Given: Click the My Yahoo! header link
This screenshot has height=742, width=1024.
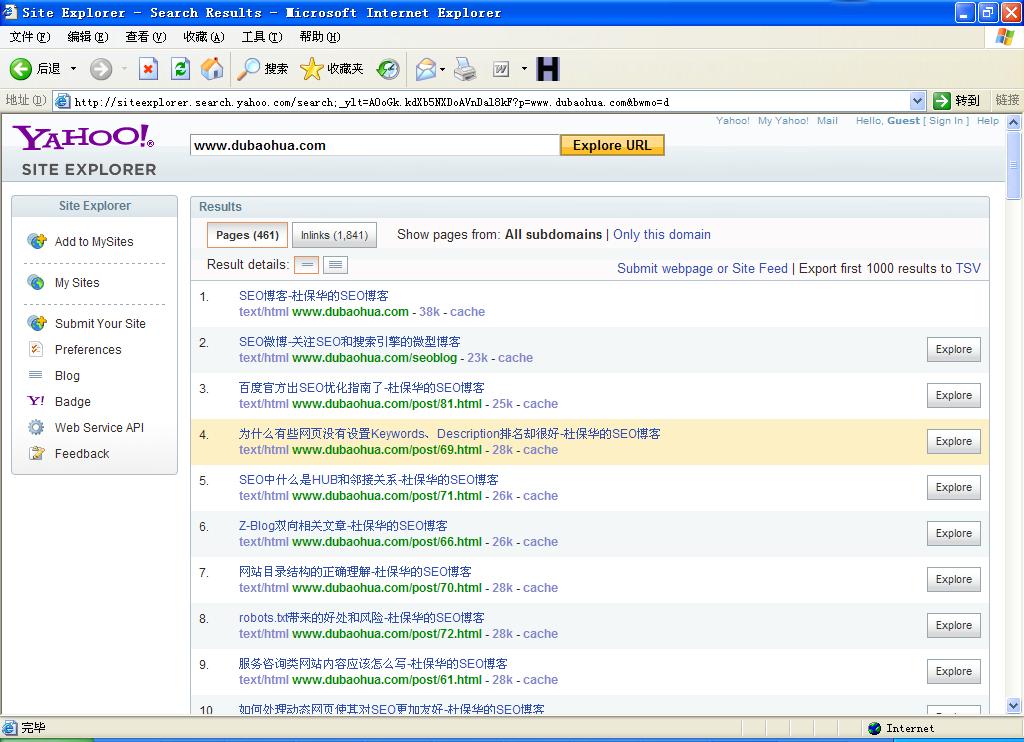Looking at the screenshot, I should pyautogui.click(x=783, y=121).
